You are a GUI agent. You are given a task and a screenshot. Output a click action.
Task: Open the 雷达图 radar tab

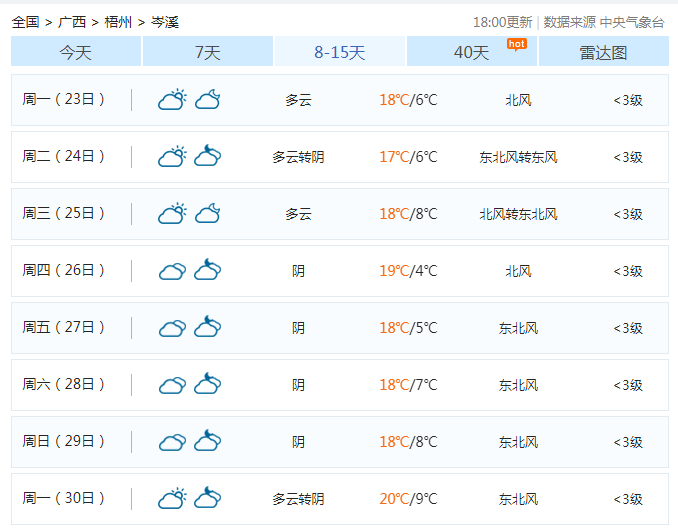[x=603, y=52]
